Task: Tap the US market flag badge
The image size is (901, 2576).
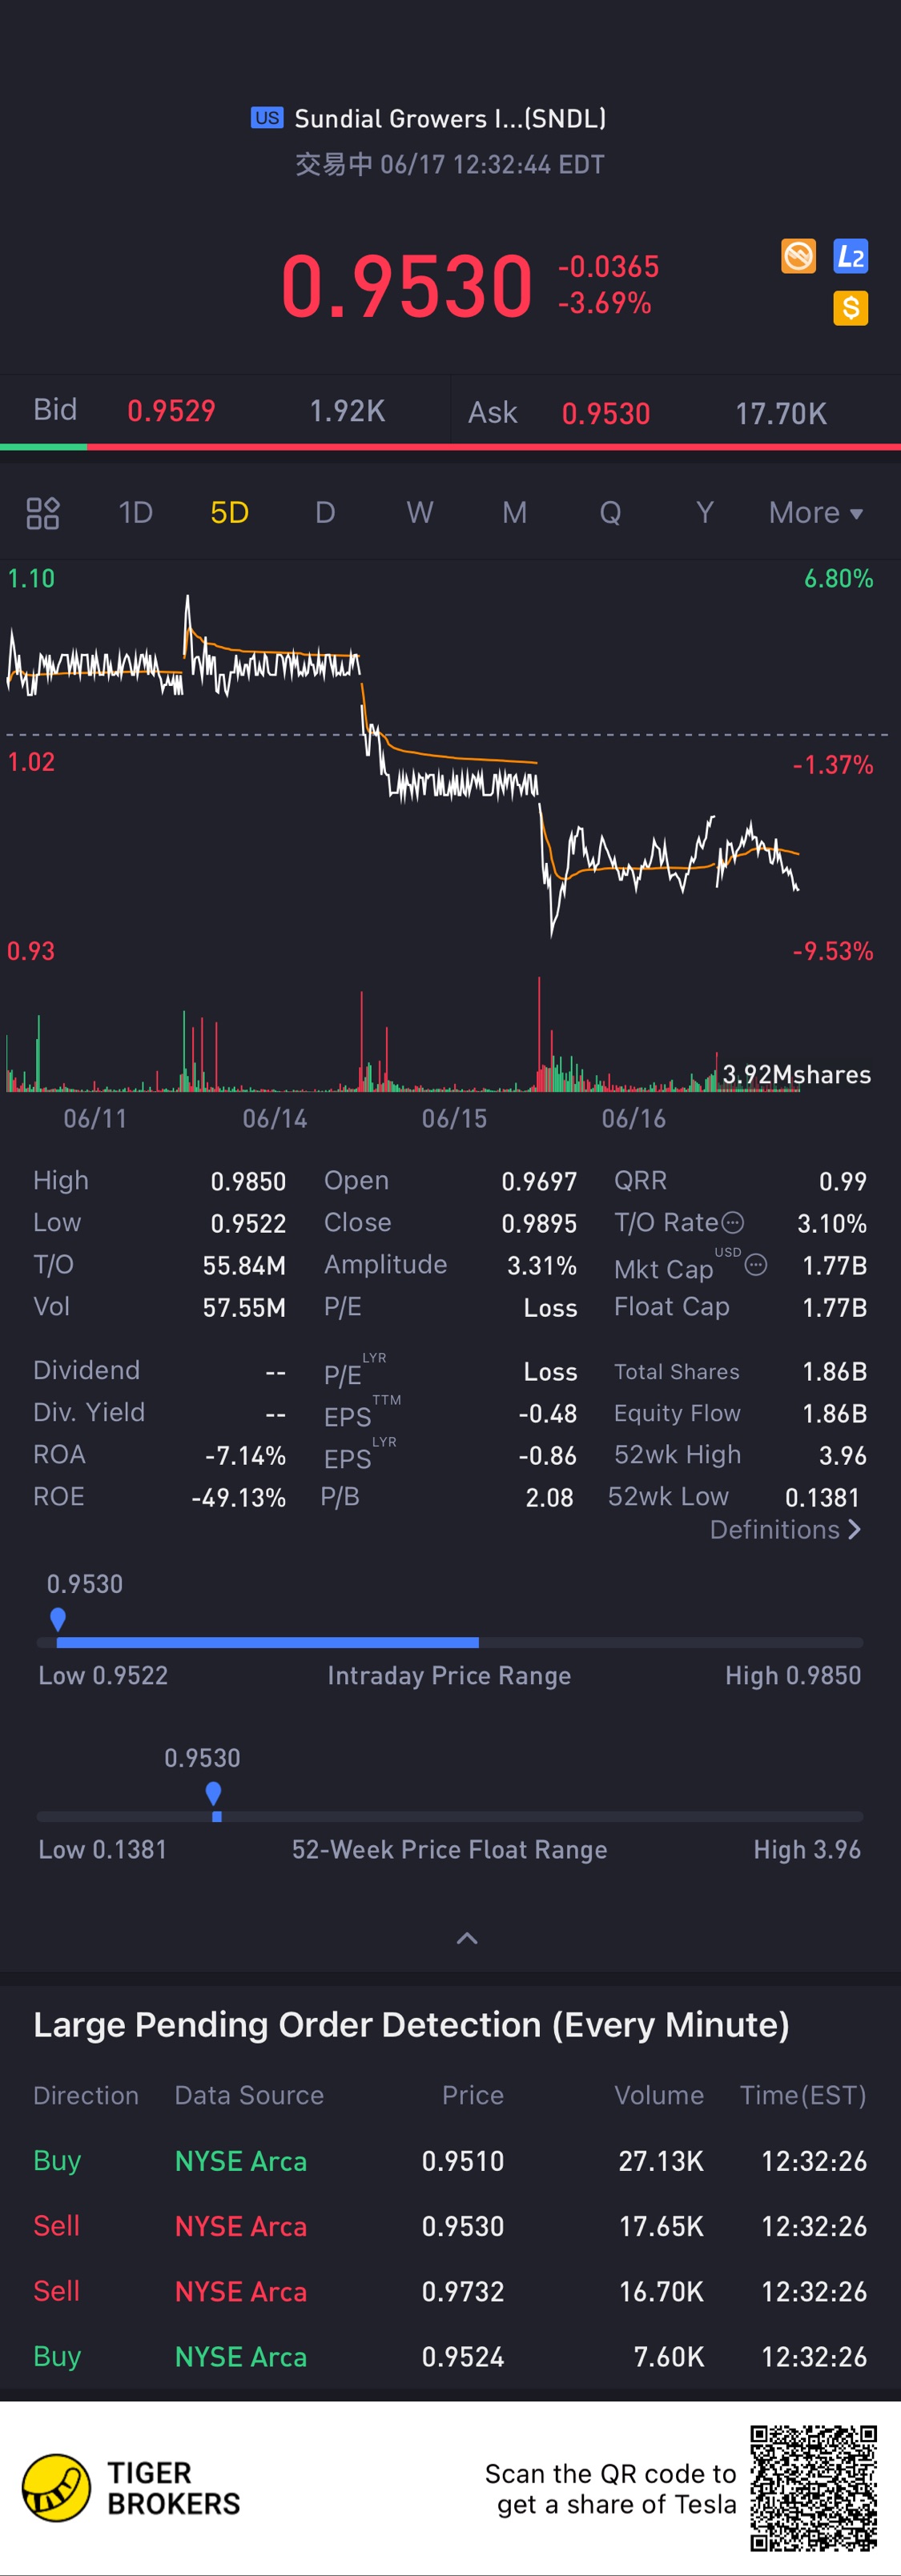Action: pos(267,118)
